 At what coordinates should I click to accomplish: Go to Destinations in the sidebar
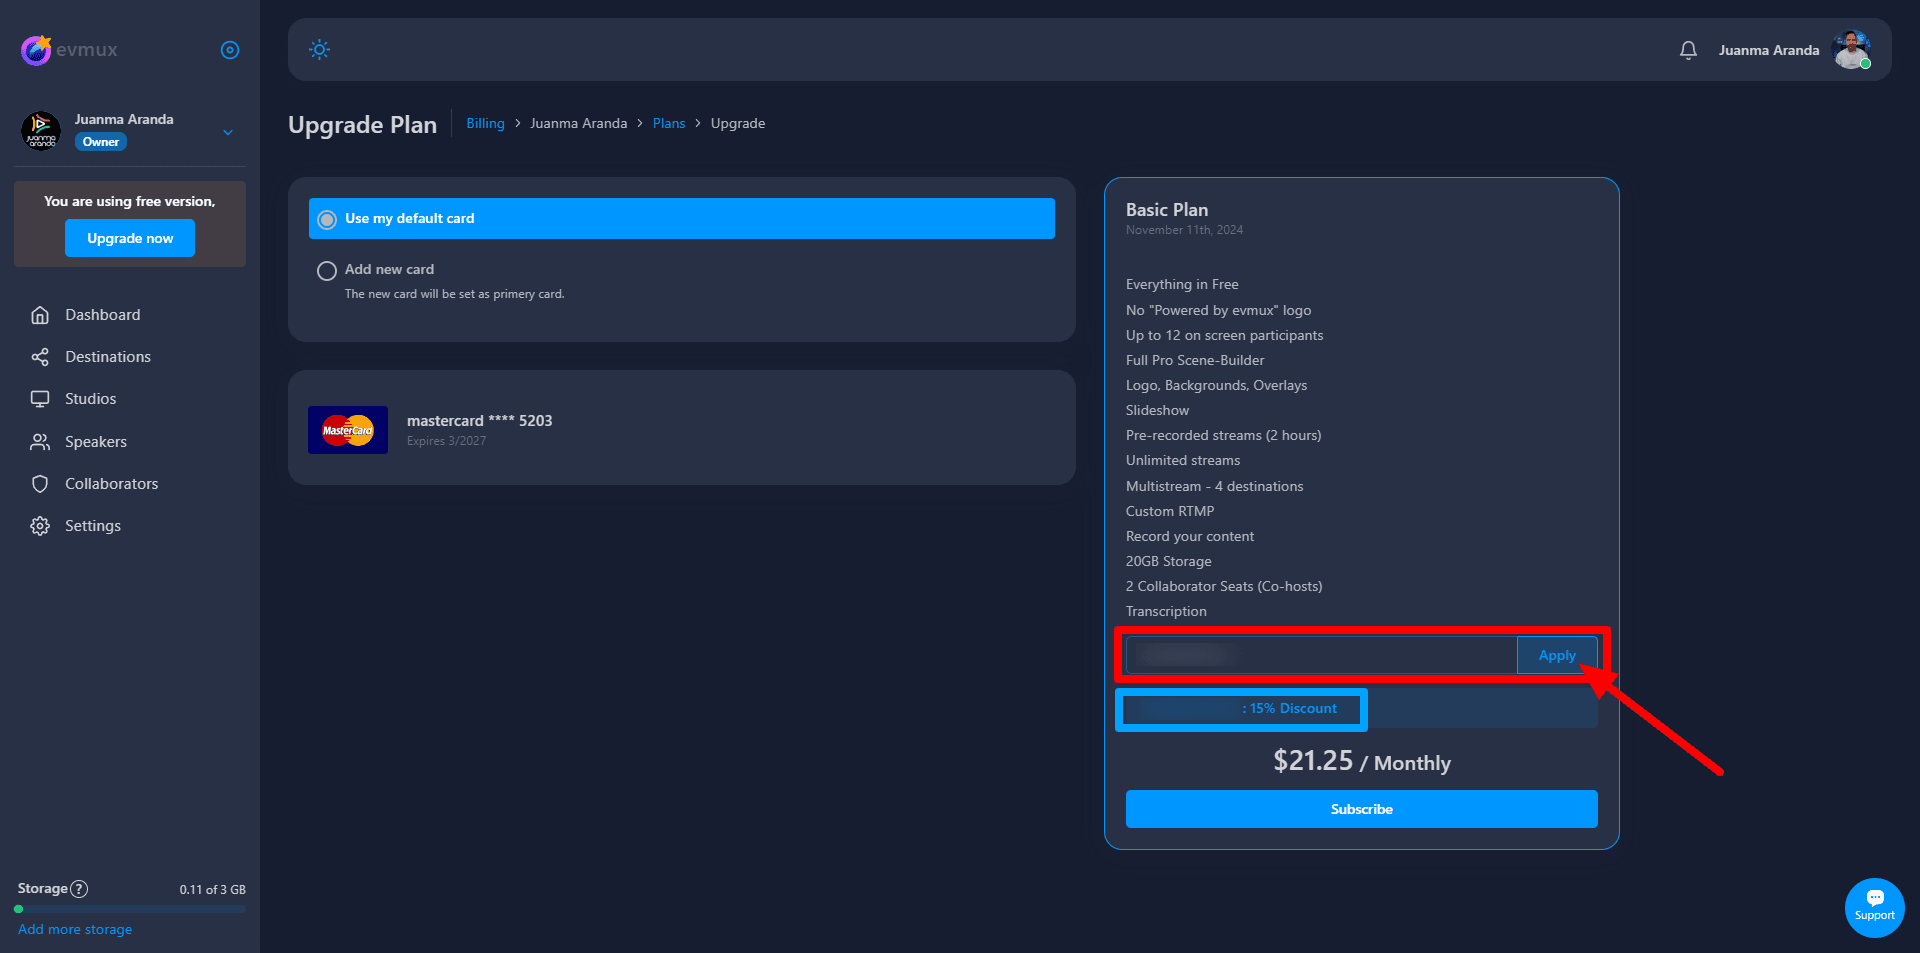coord(108,357)
